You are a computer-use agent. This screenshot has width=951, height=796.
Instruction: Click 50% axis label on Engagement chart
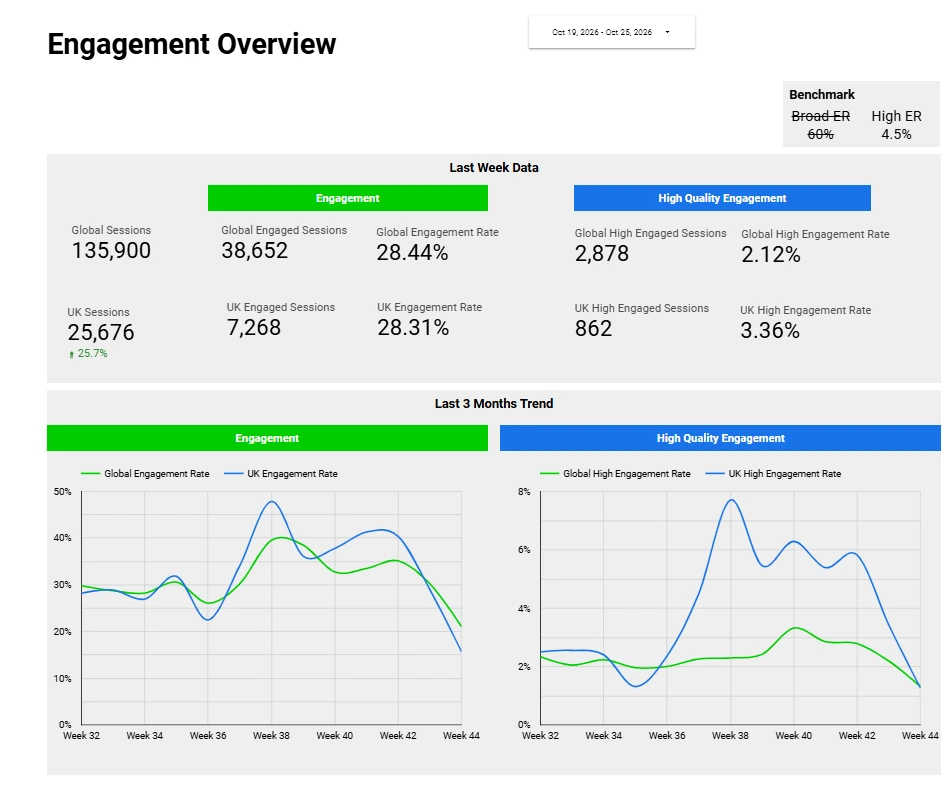(62, 491)
